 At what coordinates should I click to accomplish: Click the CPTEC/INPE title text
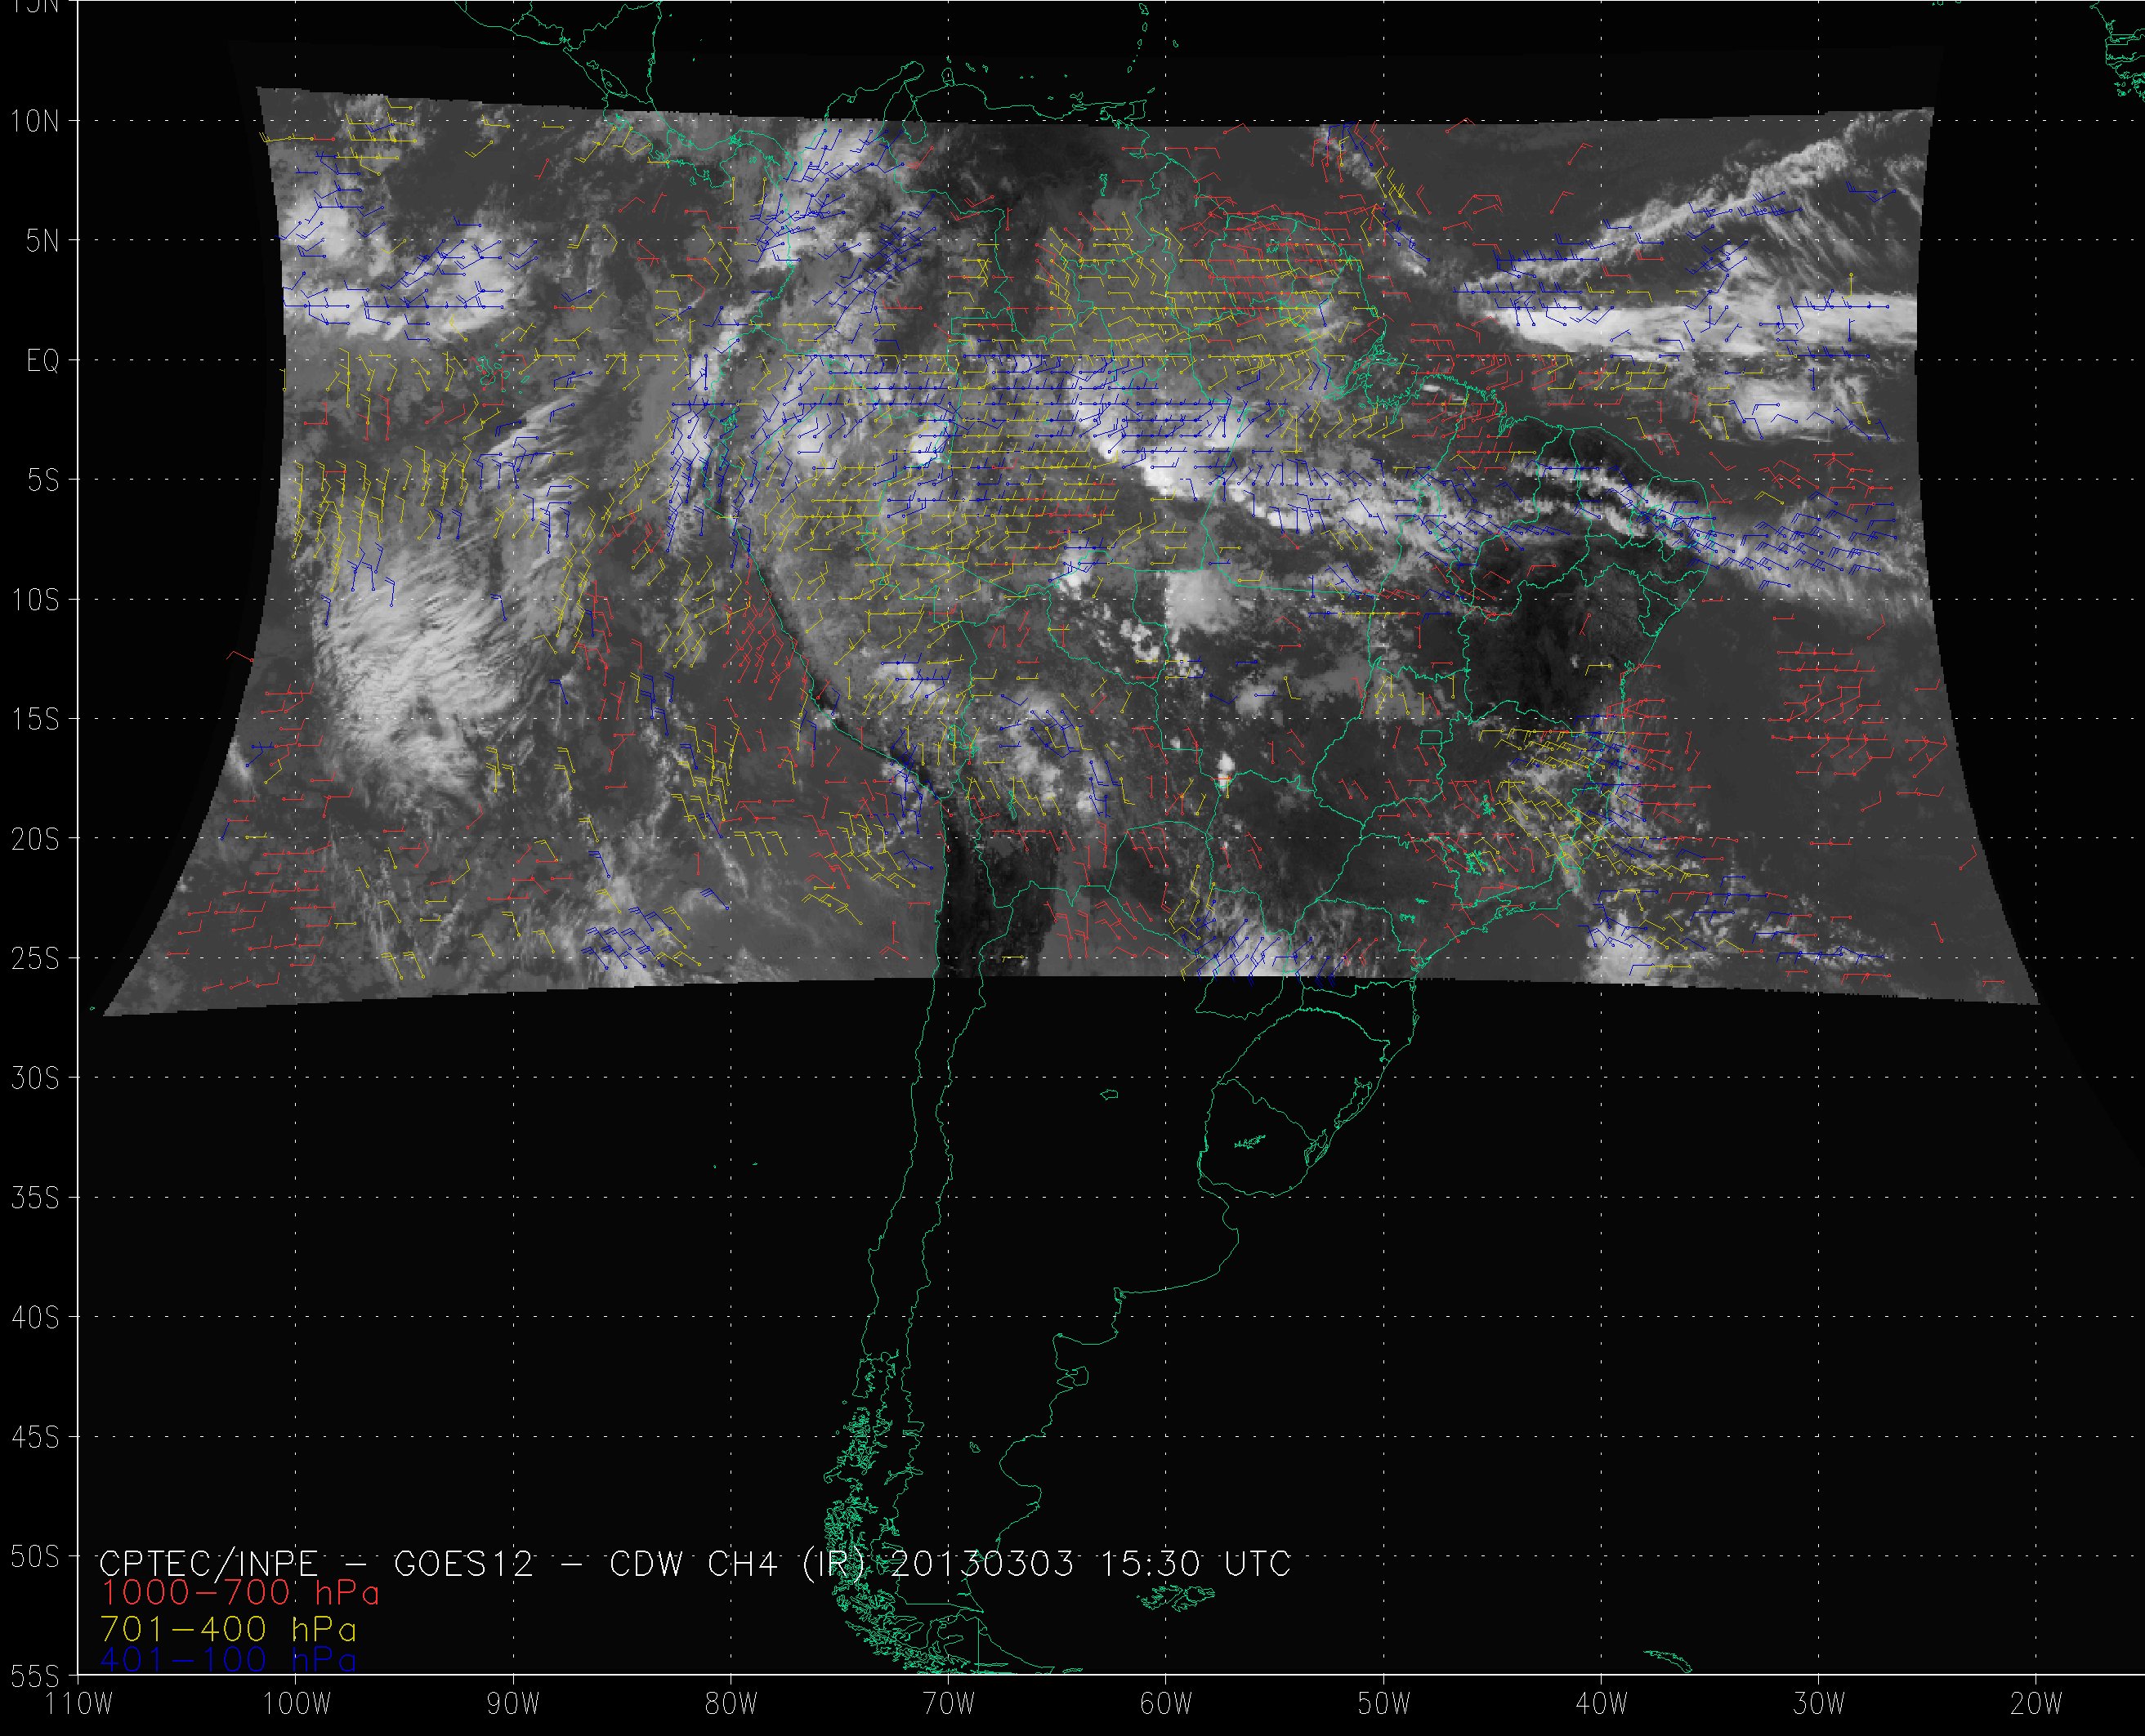(208, 1563)
